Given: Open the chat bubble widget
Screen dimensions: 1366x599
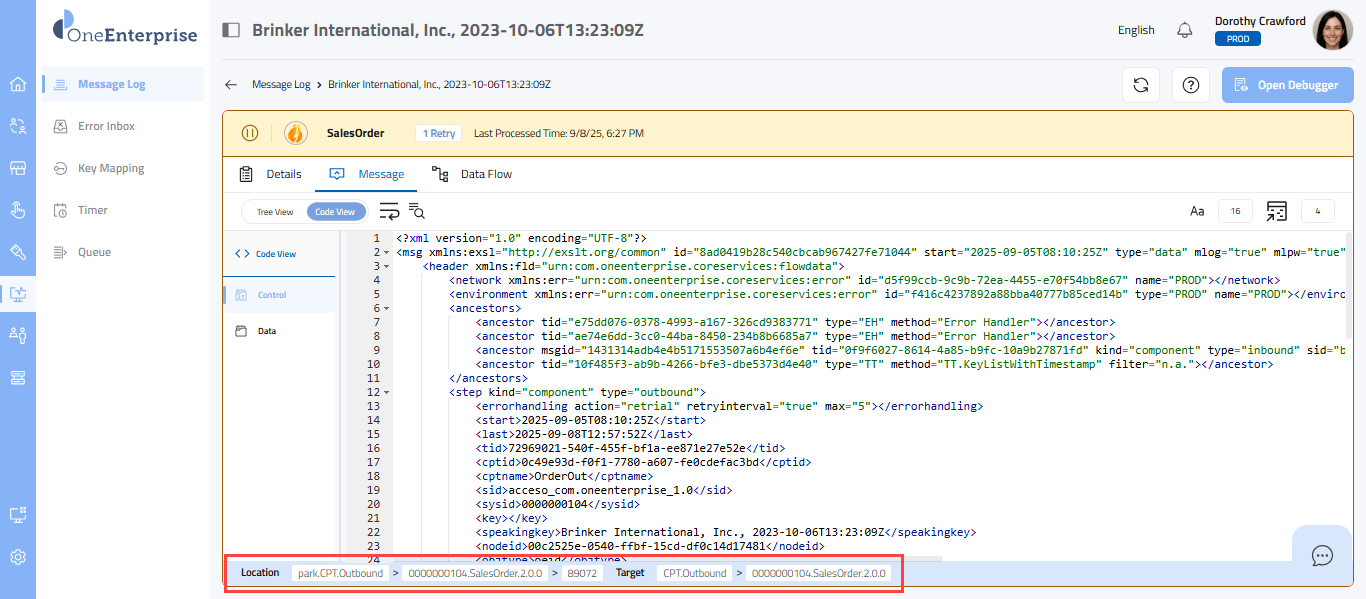Looking at the screenshot, I should pos(1322,555).
